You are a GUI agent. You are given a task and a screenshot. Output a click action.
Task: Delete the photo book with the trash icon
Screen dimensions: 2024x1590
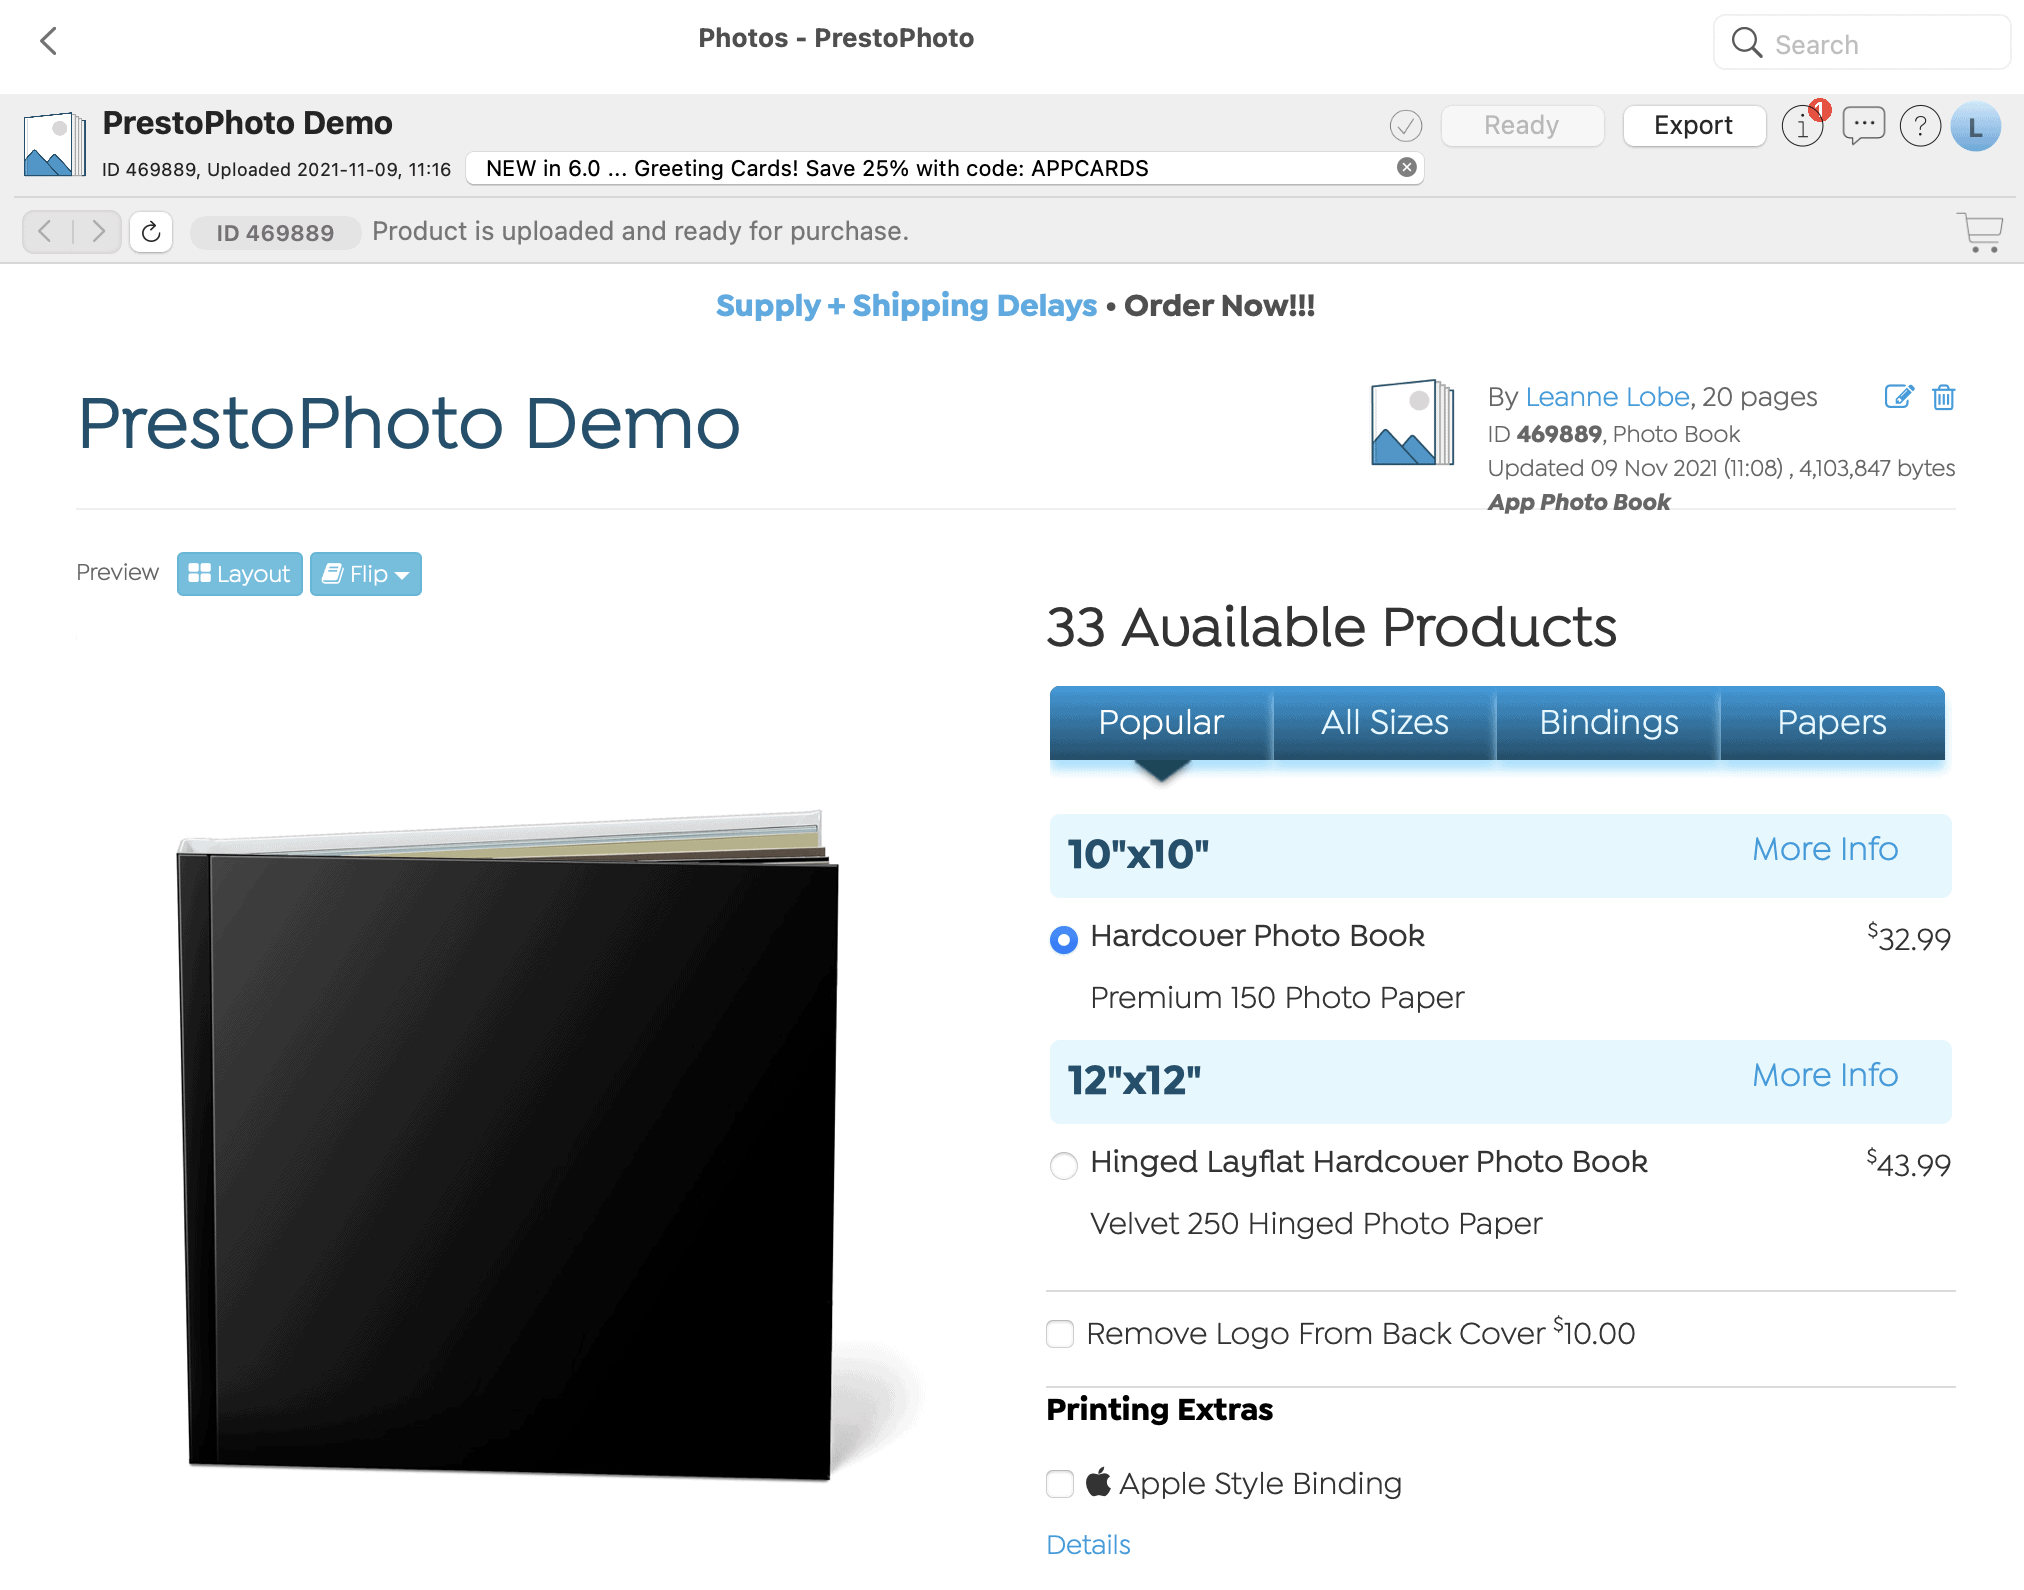[x=1943, y=397]
